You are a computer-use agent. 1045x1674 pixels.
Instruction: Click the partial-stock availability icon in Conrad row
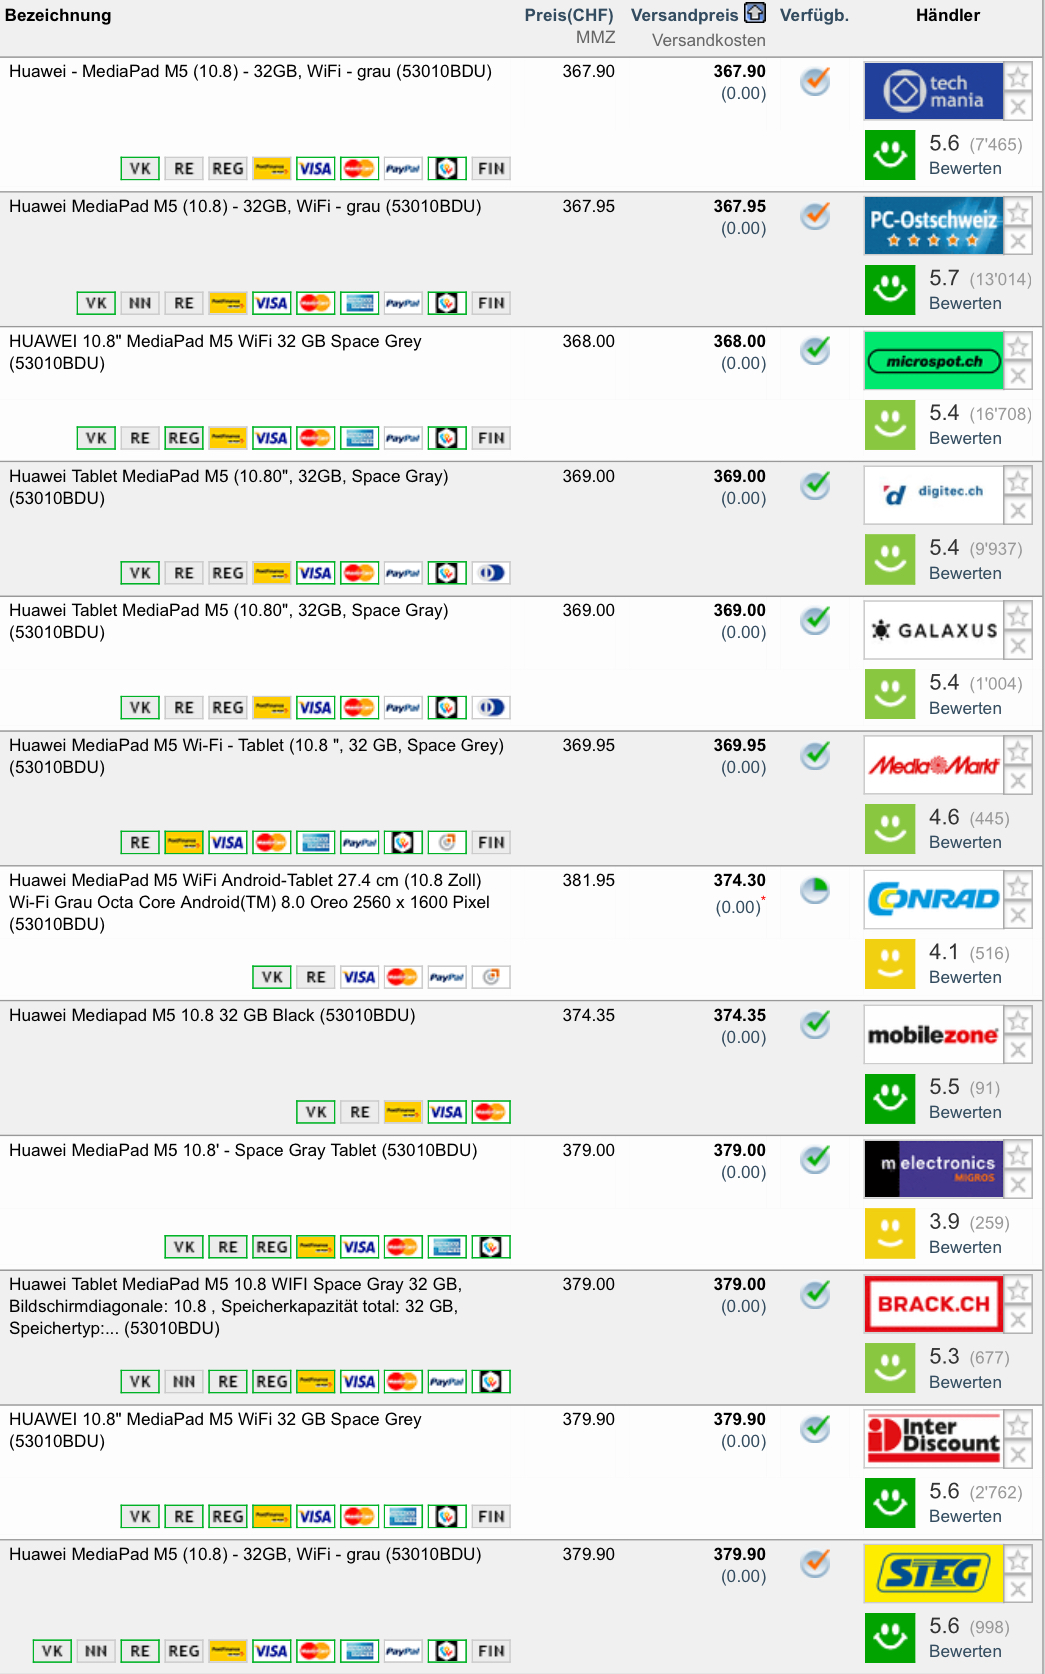pos(816,889)
